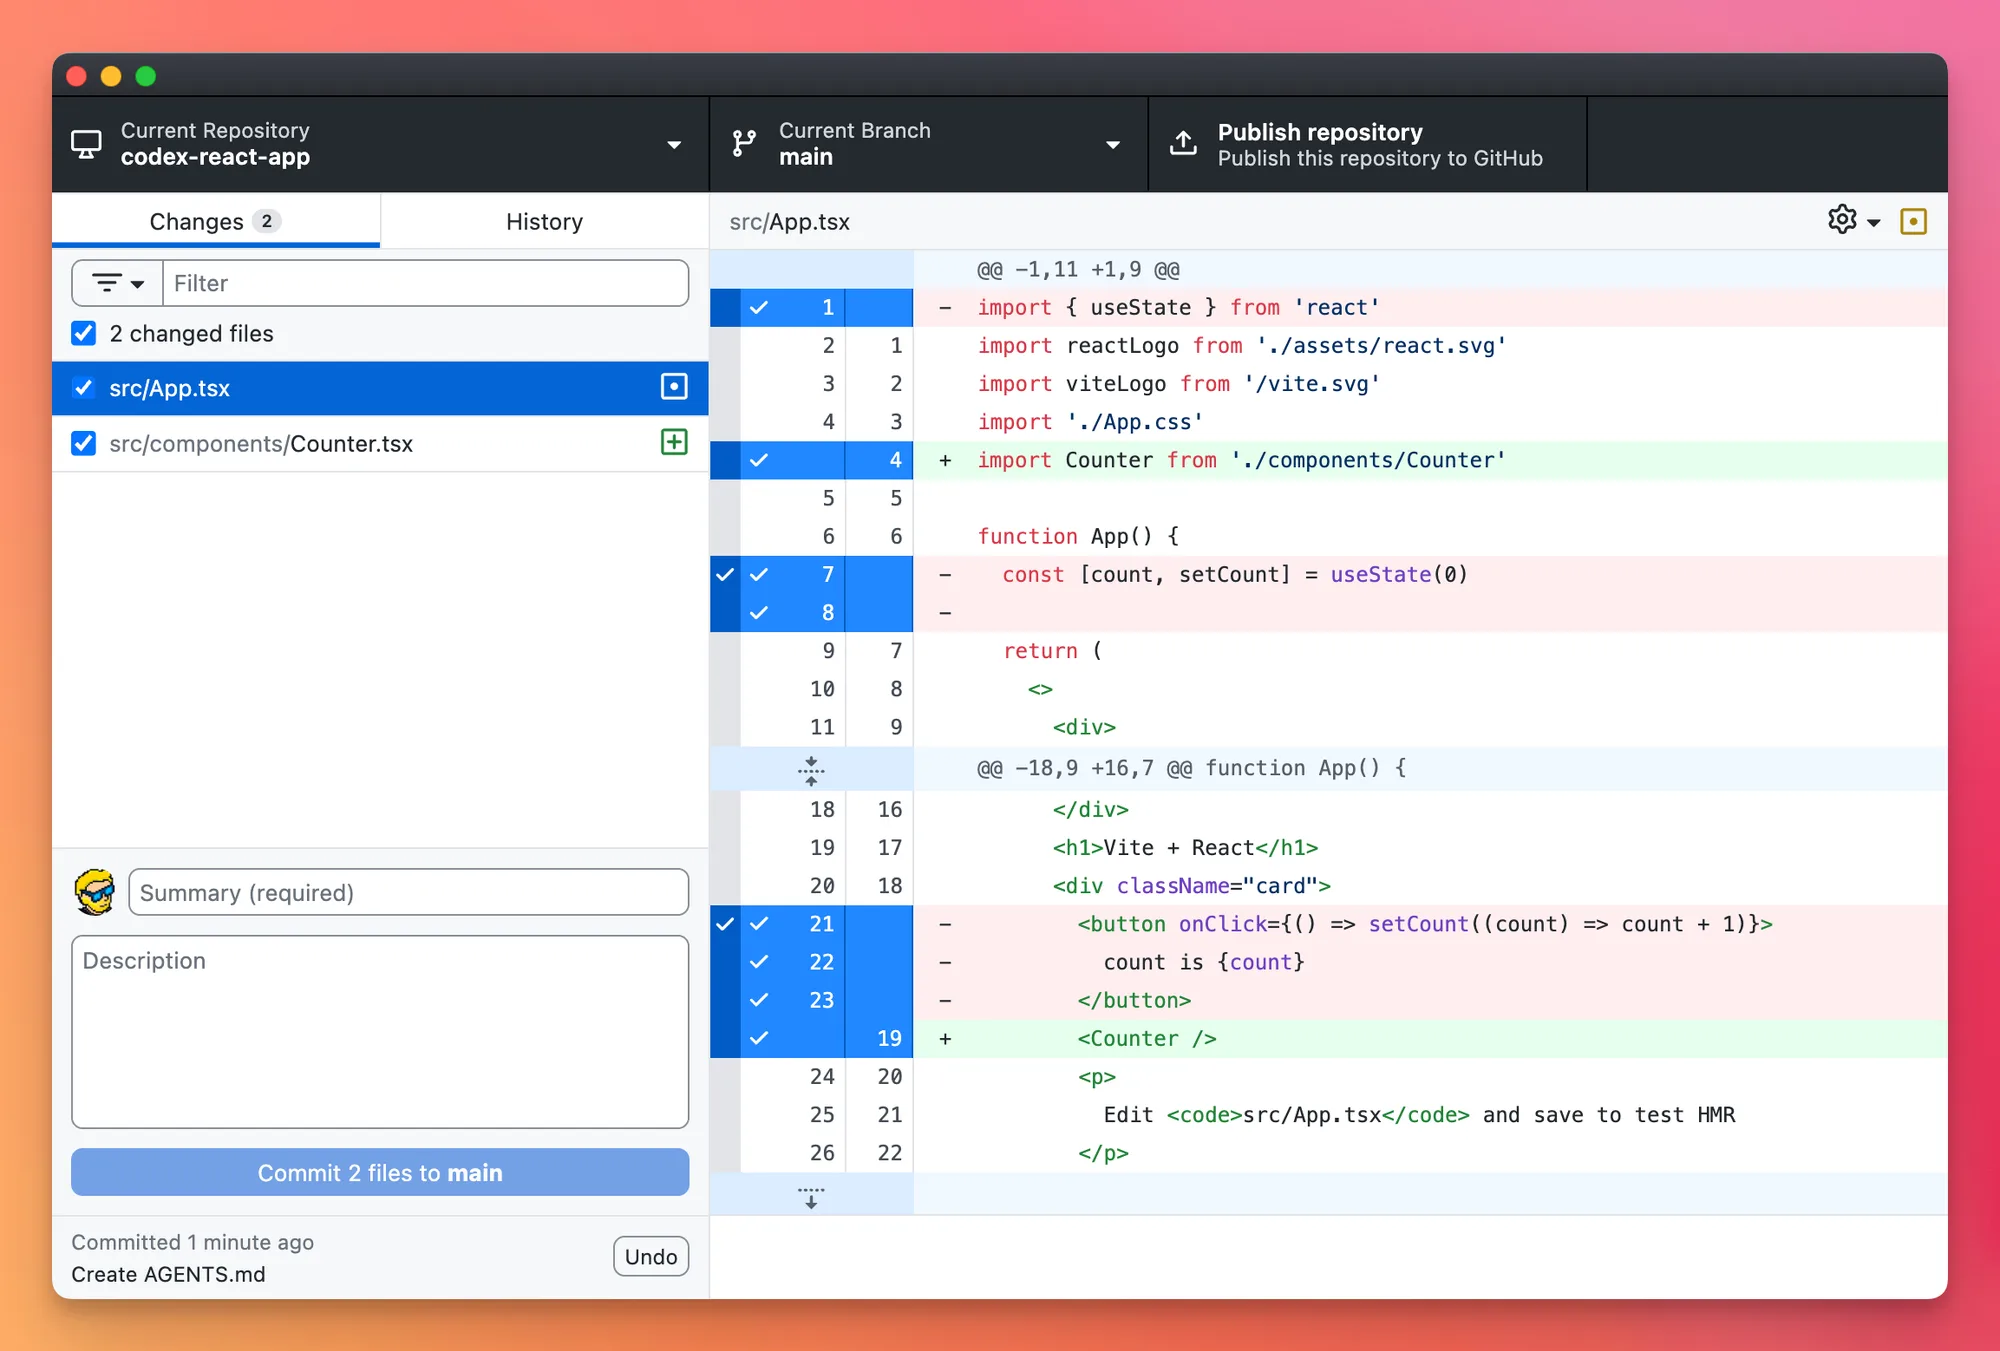The image size is (2000, 1351).
Task: Expand hidden lines between the two hunks
Action: coord(811,769)
